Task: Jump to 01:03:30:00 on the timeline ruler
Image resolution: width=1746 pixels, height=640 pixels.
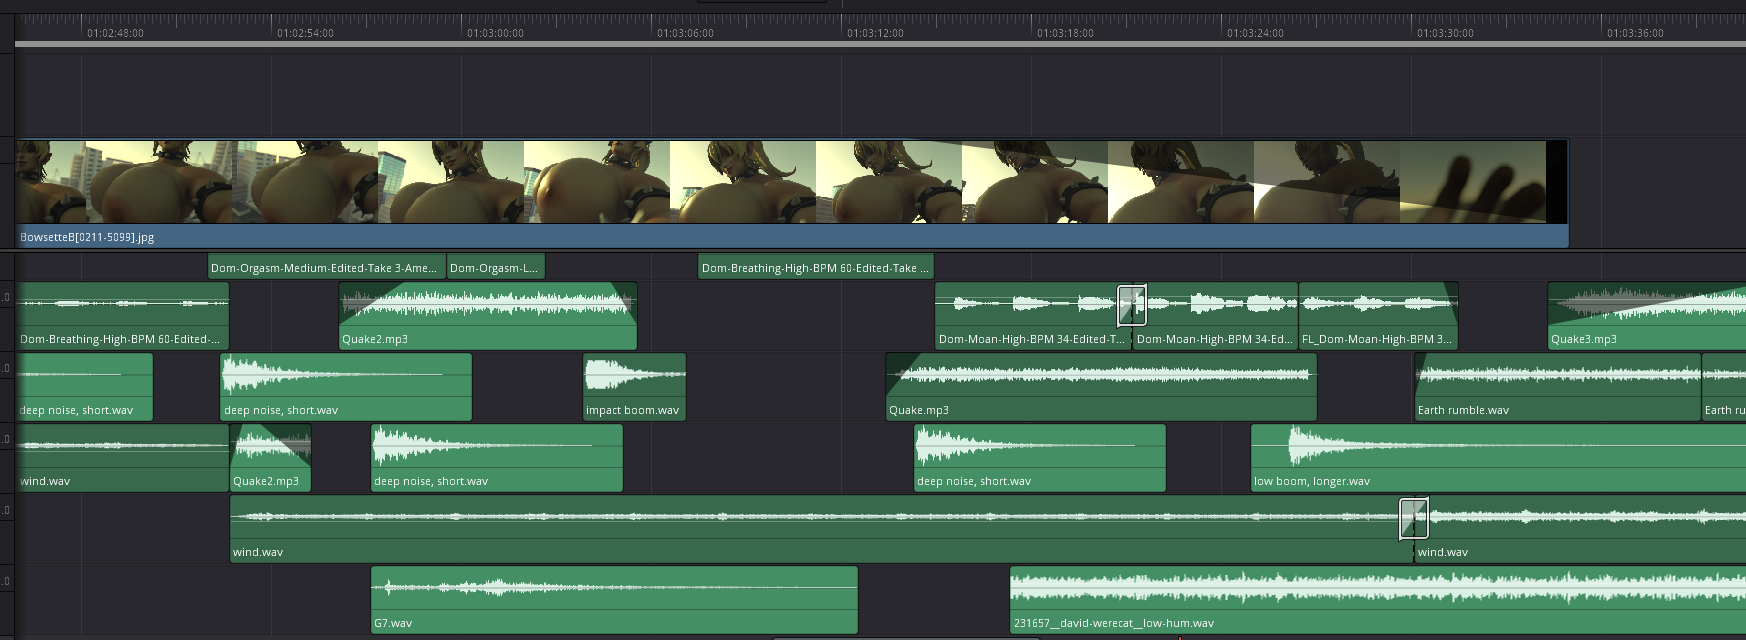Action: point(1445,33)
